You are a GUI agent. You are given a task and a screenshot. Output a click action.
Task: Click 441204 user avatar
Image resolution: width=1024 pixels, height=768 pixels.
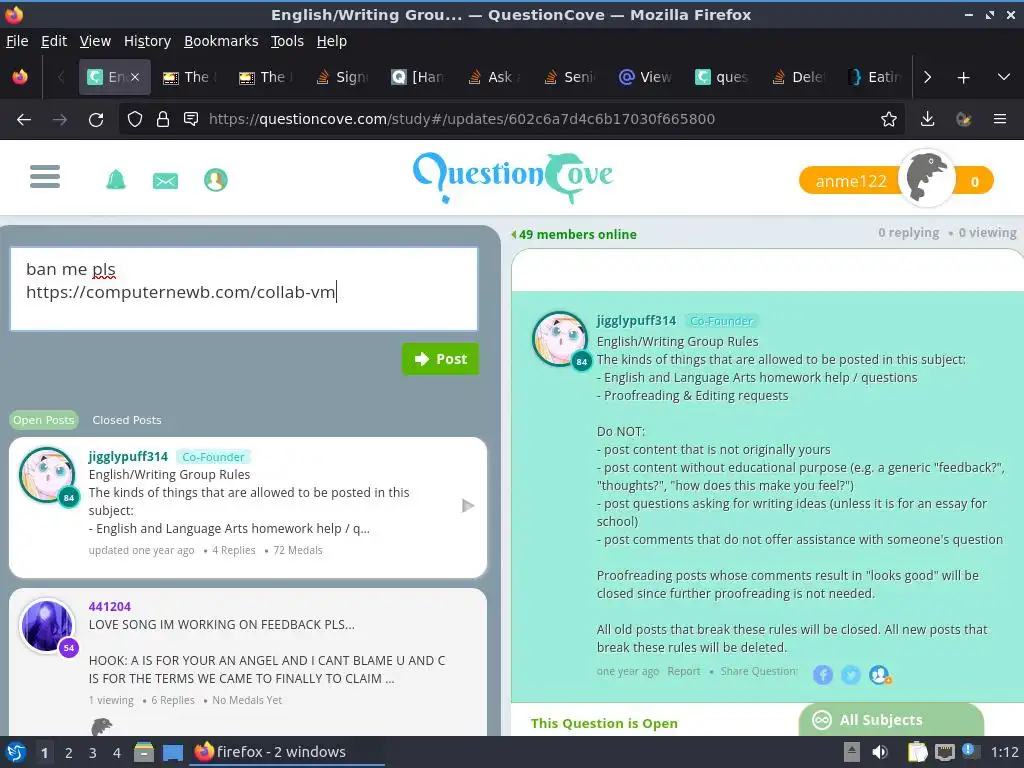(x=47, y=626)
